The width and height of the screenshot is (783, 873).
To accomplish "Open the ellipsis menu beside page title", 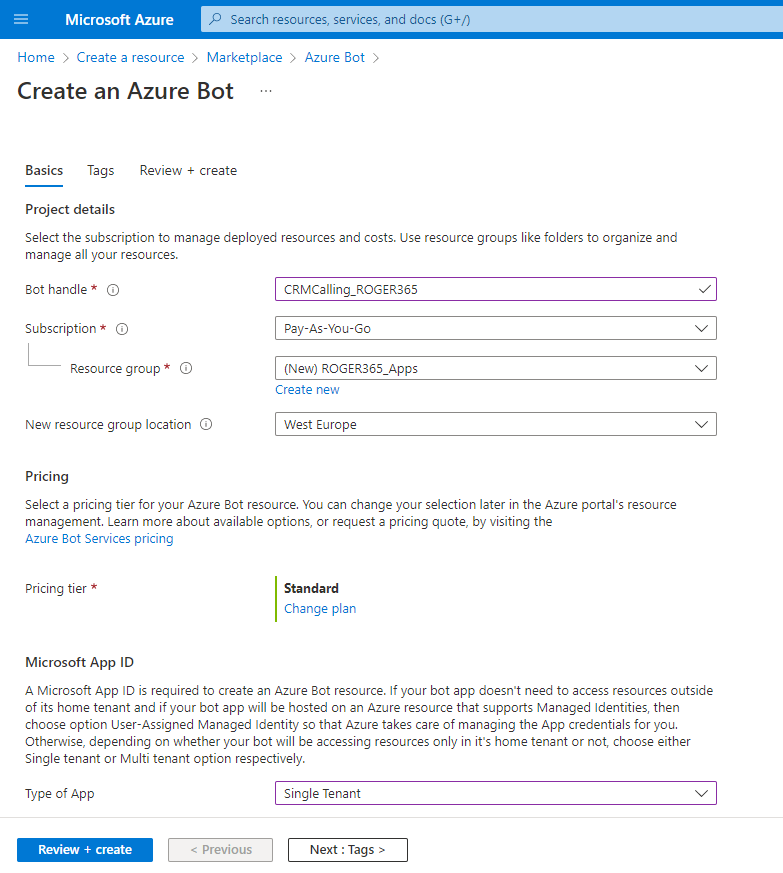I will pos(266,91).
